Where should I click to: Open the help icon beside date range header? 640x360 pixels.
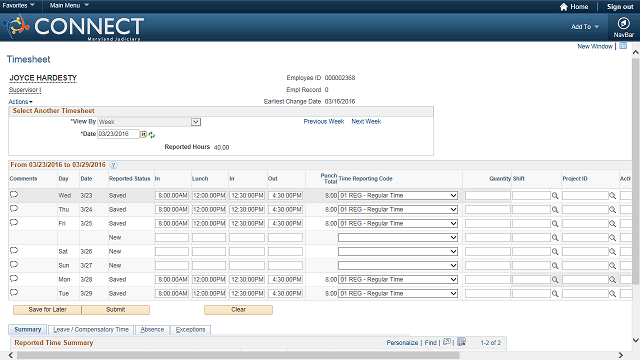click(x=113, y=165)
